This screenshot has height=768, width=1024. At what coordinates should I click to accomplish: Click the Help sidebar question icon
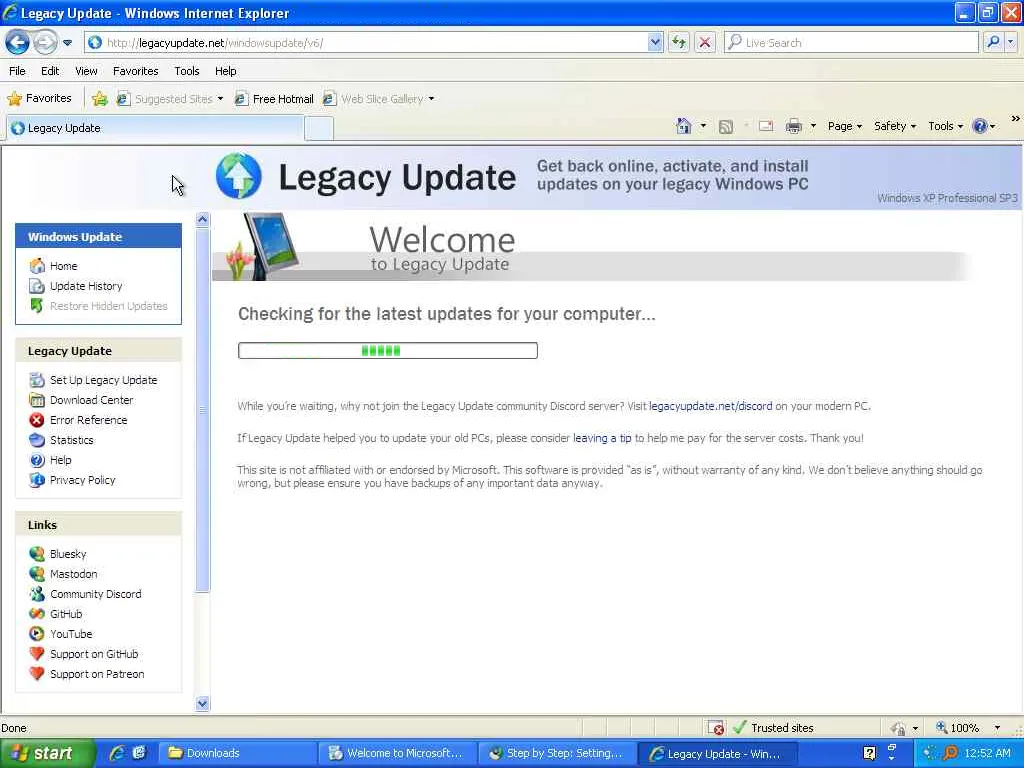click(x=37, y=460)
